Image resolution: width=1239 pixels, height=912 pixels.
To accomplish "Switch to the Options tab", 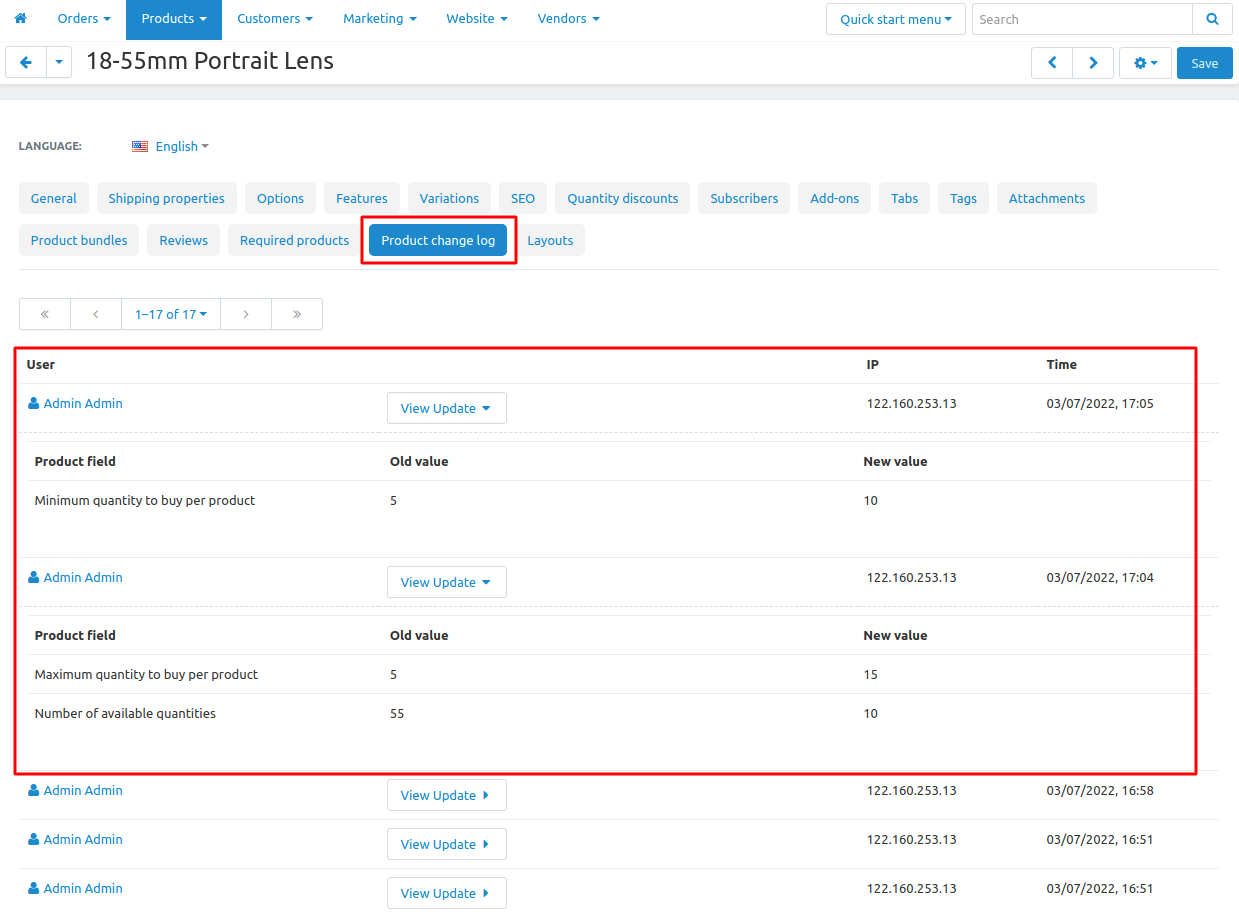I will (280, 198).
